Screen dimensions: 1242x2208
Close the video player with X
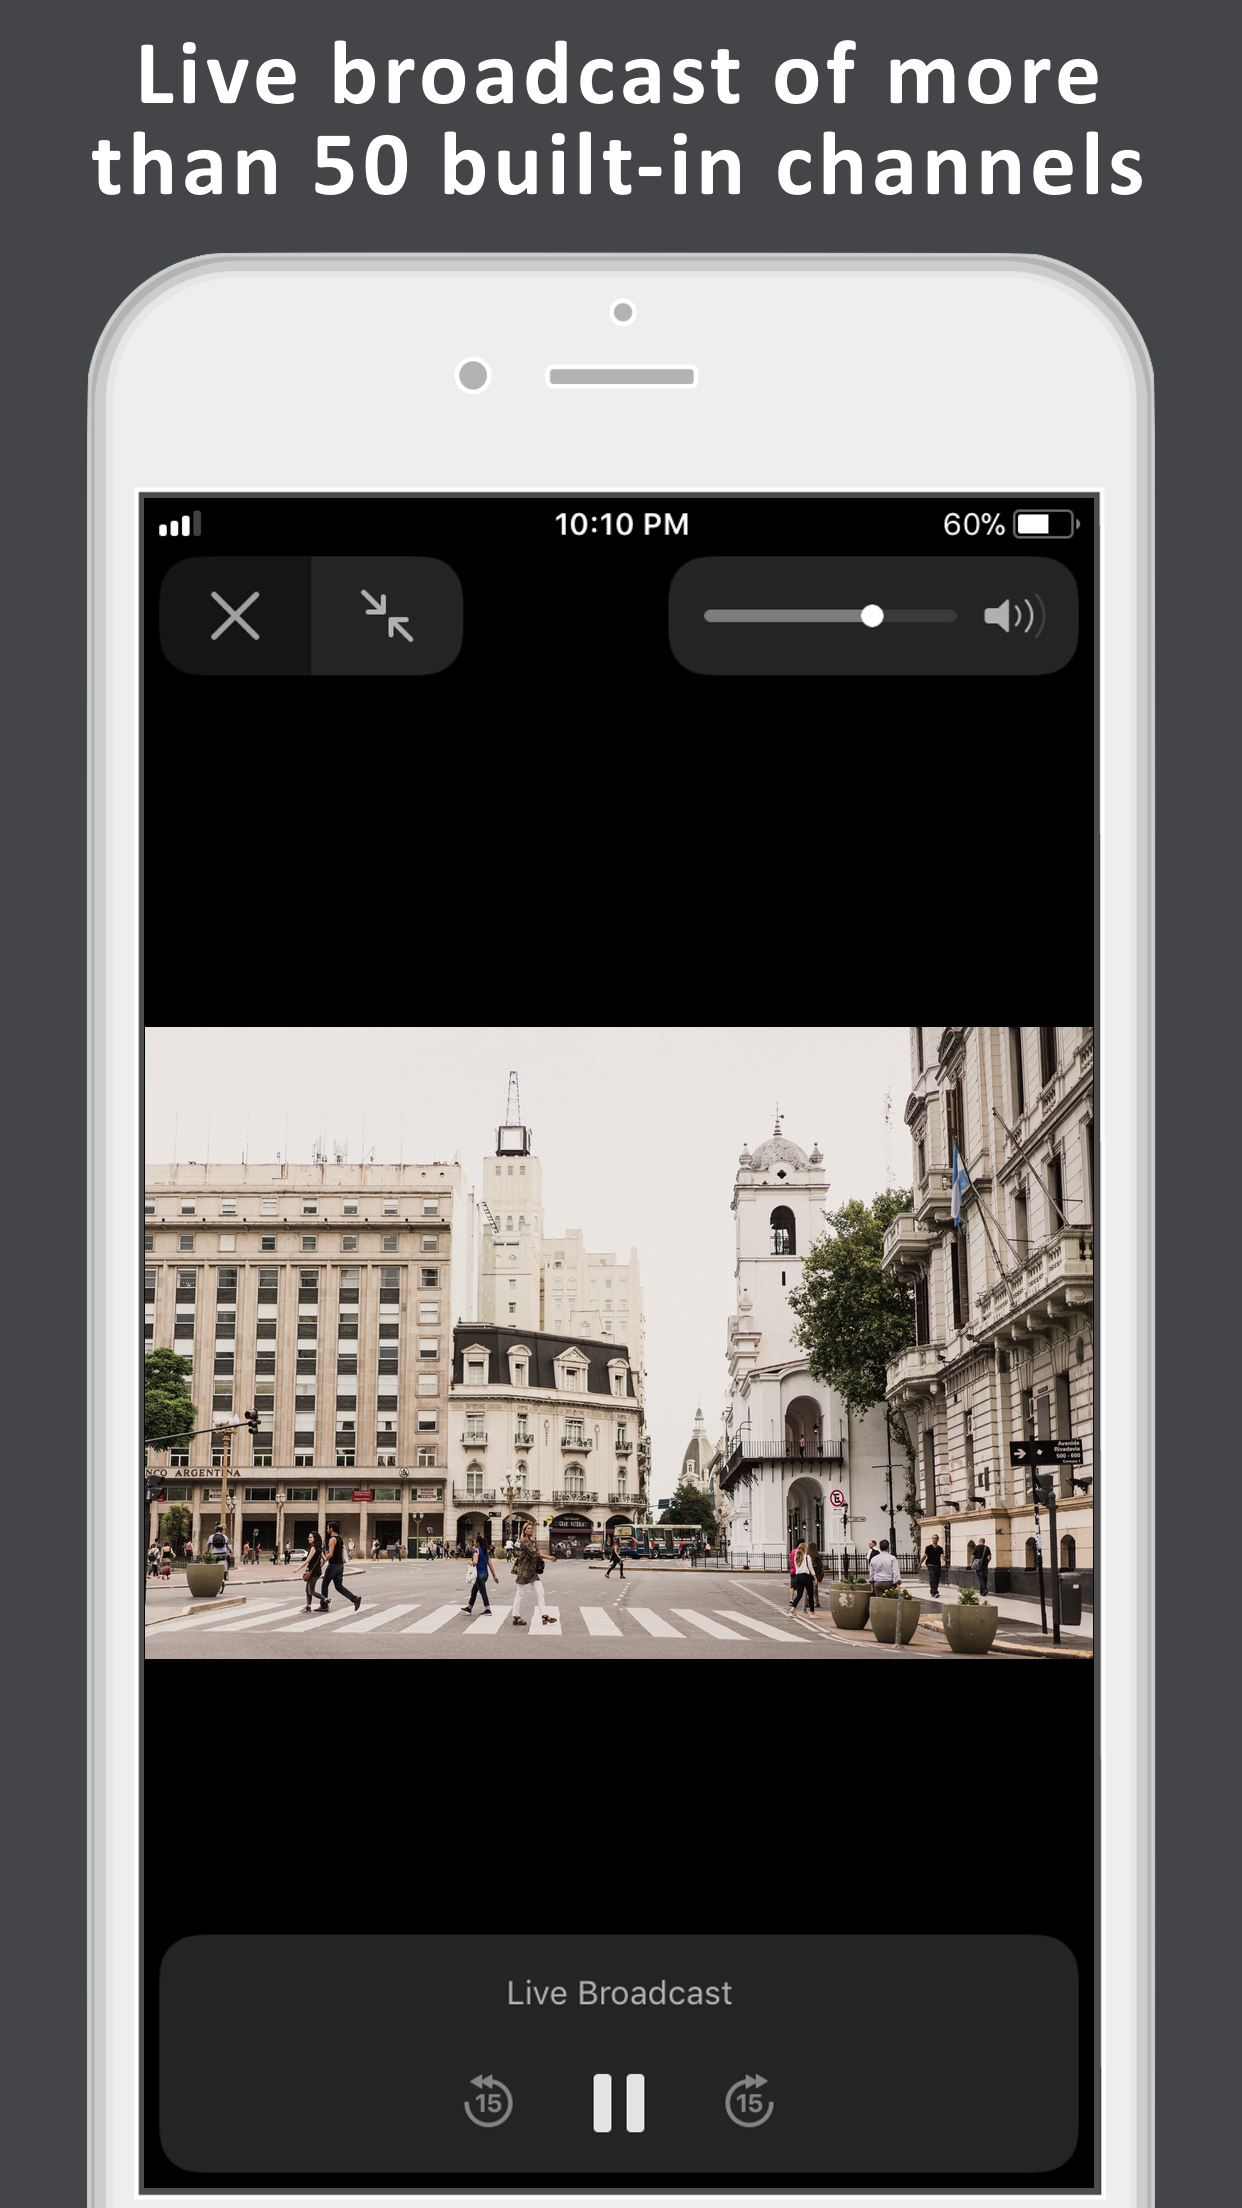(x=235, y=615)
